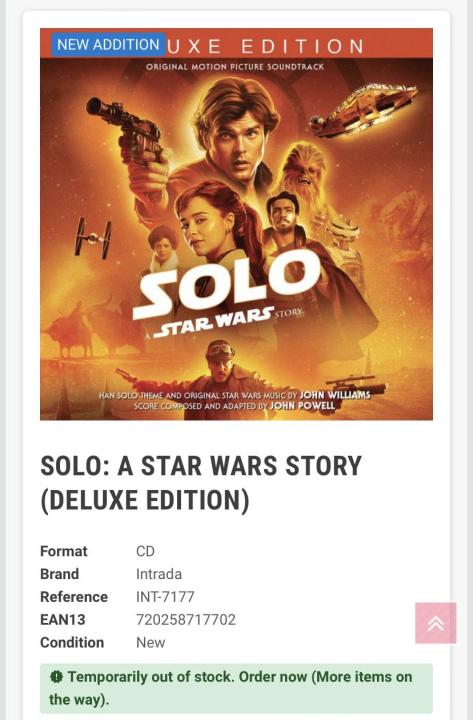Click the Temporarily out of stock notice
This screenshot has height=720, width=473.
pyautogui.click(x=236, y=688)
